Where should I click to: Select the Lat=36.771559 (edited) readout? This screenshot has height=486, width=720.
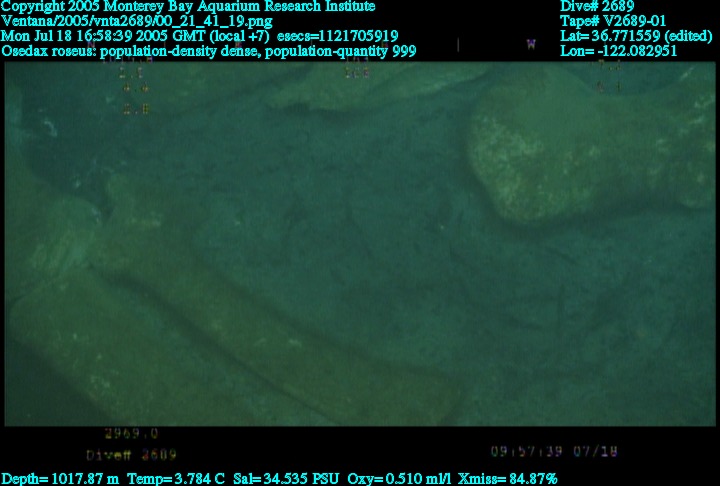tap(636, 36)
